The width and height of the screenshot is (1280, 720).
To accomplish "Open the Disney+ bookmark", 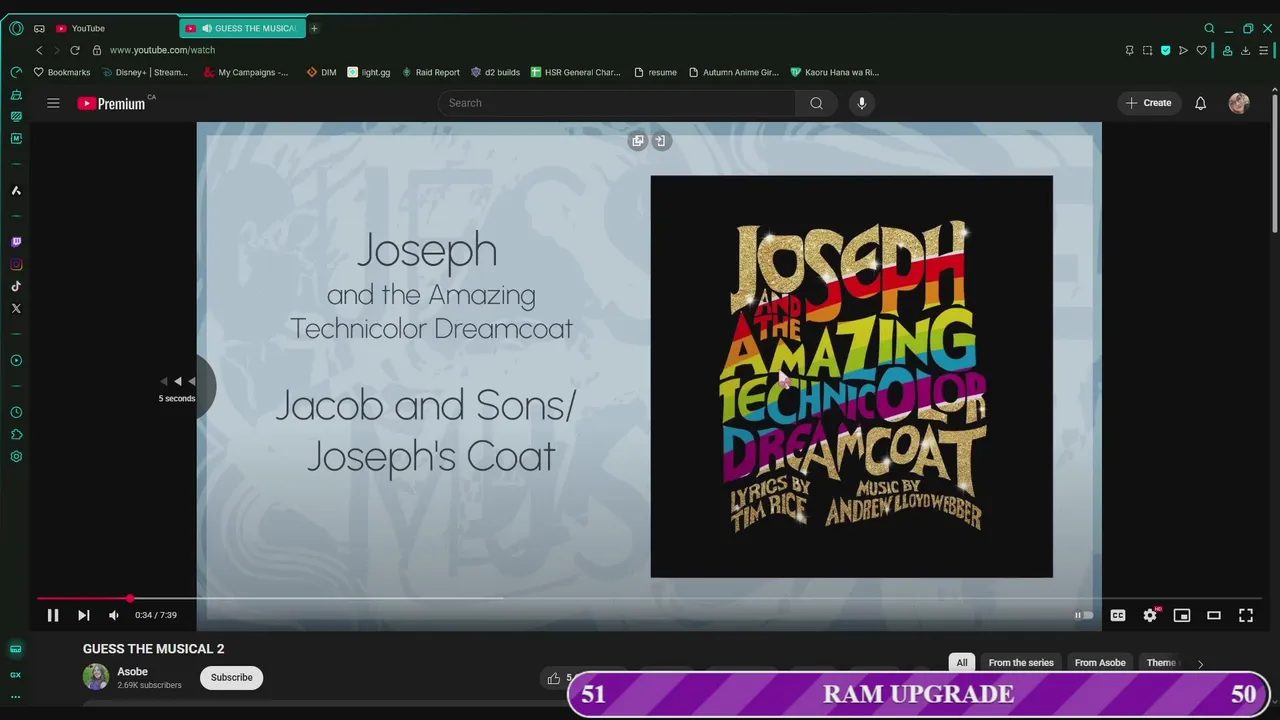I will point(145,72).
